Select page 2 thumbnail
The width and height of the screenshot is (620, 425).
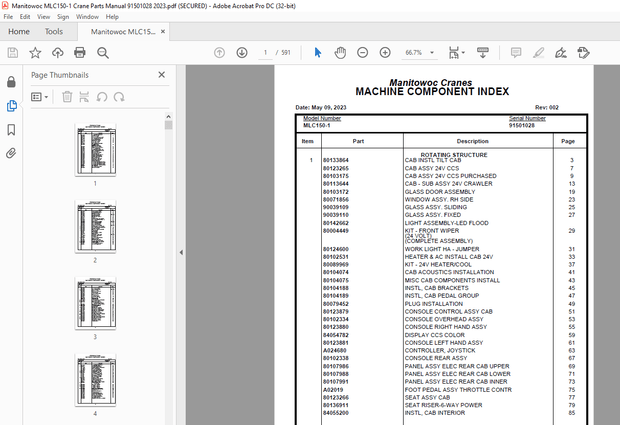pyautogui.click(x=95, y=226)
